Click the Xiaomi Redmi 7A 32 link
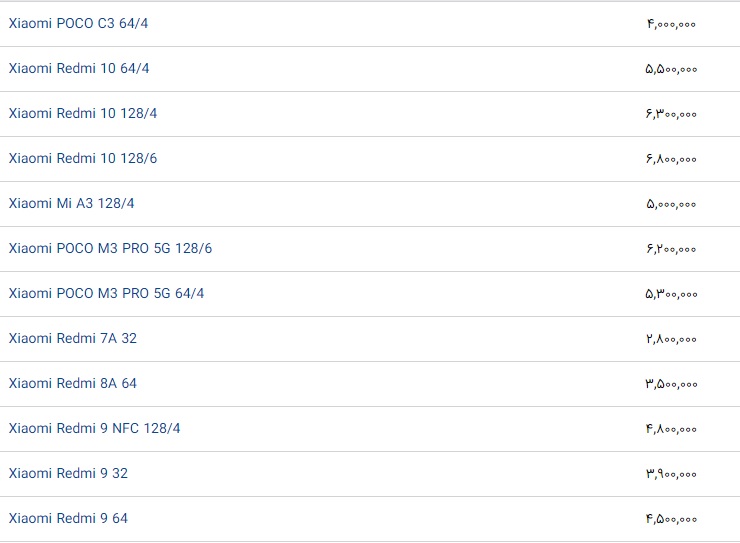Image resolution: width=740 pixels, height=543 pixels. 73,338
